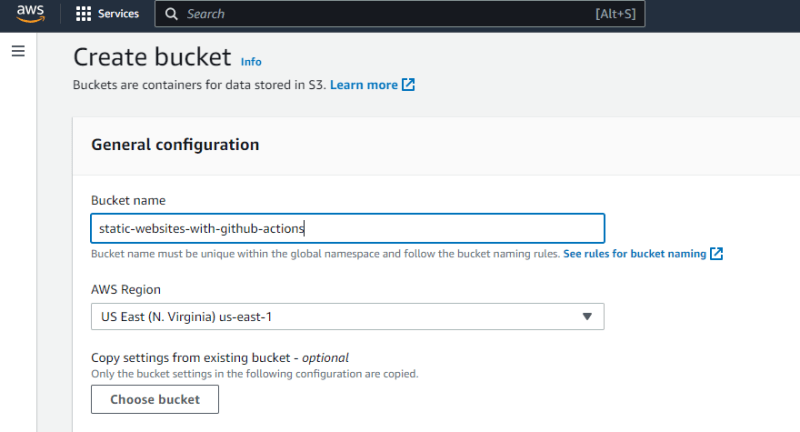Click the AWS Region dropdown arrow

(587, 317)
